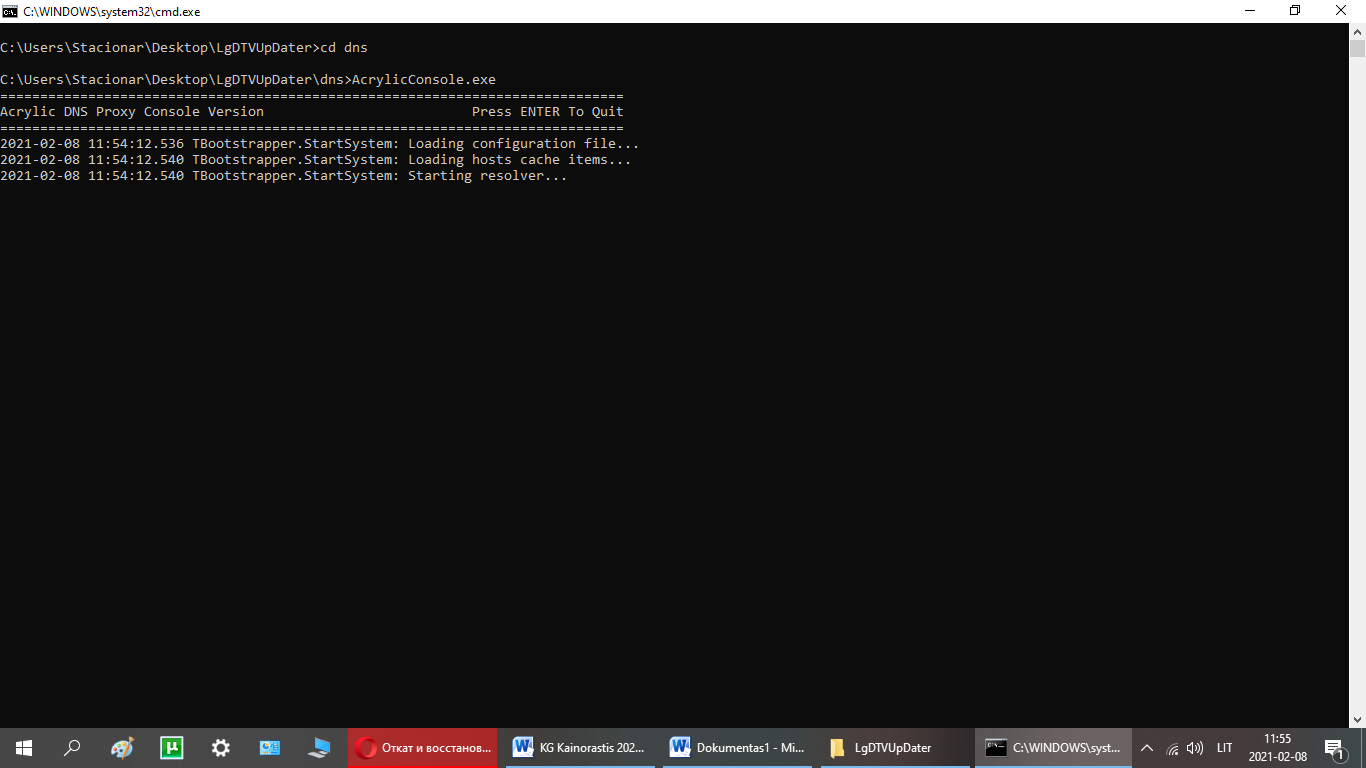Open the LIT keyboard language selector
This screenshot has height=768, width=1366.
(1224, 748)
